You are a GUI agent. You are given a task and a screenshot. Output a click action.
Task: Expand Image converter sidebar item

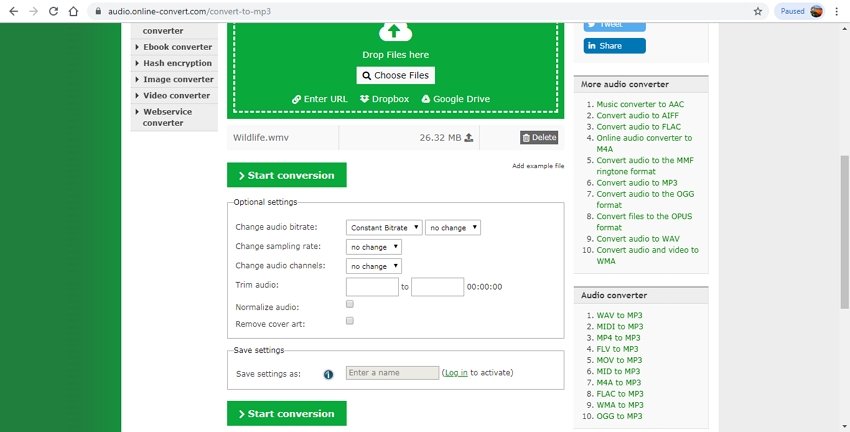tap(174, 80)
